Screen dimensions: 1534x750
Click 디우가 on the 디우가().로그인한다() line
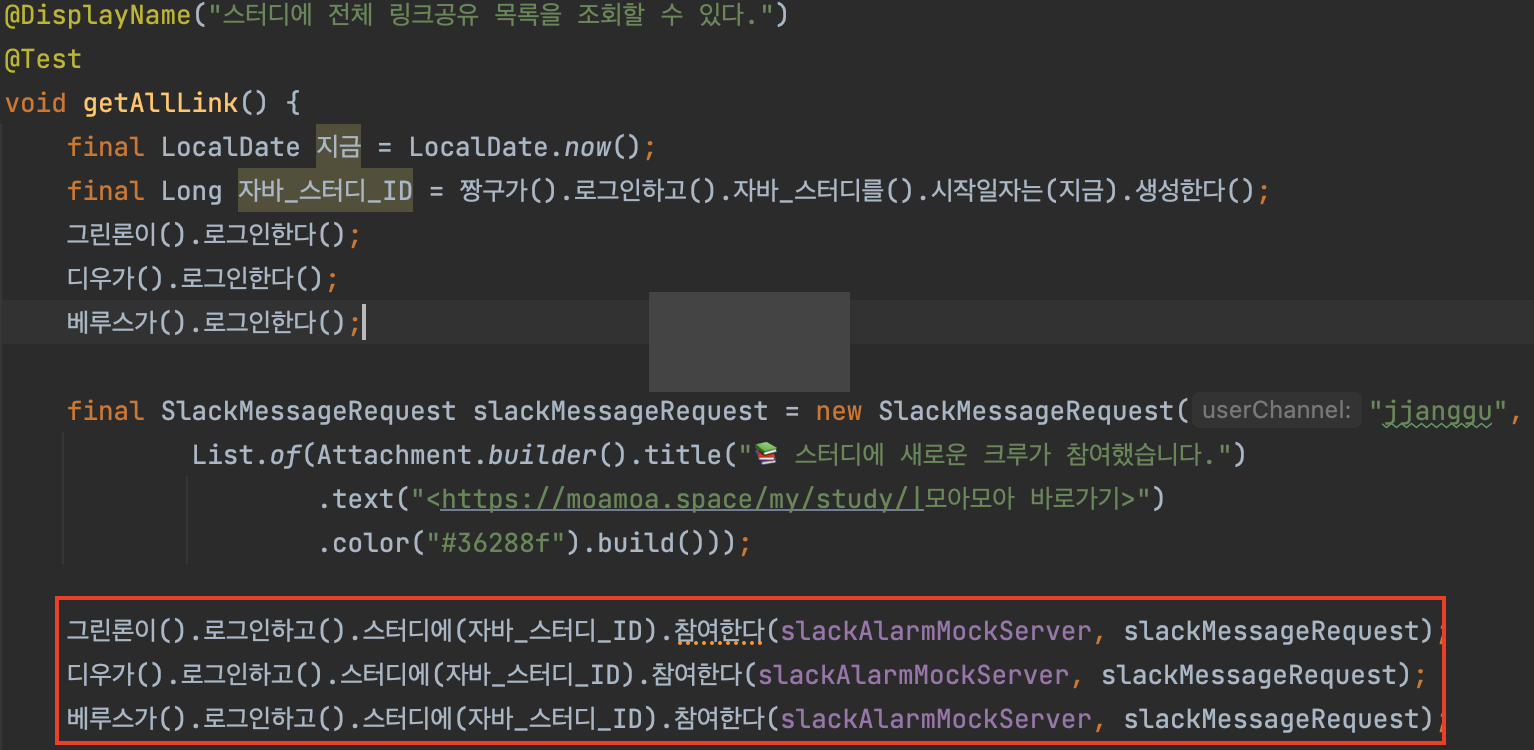[101, 278]
